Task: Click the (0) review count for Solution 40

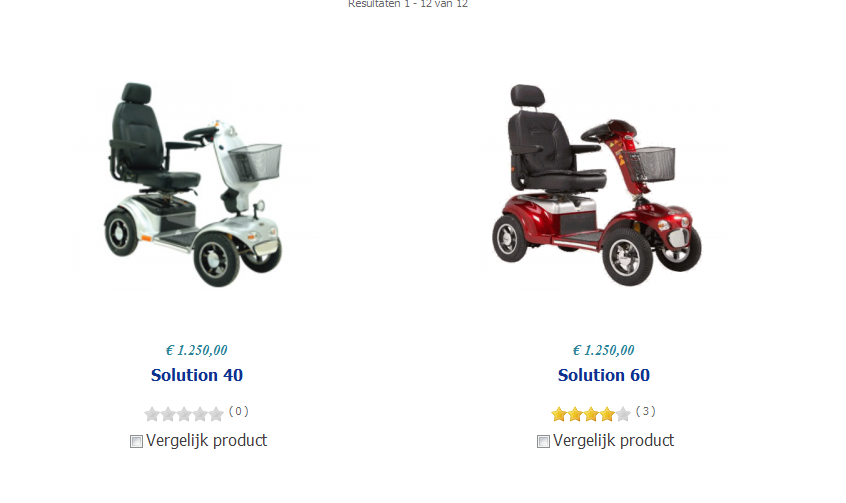Action: coord(238,411)
